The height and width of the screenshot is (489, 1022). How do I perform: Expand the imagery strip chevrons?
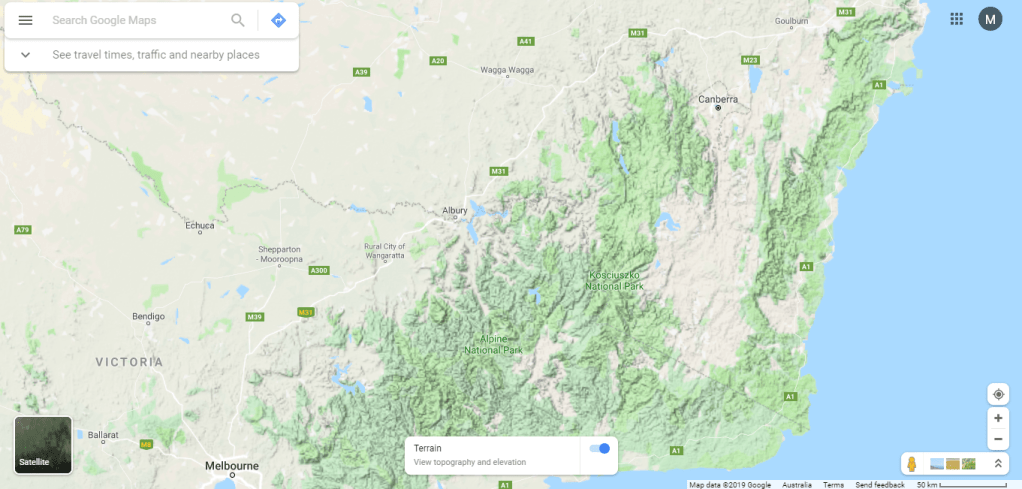click(x=998, y=464)
